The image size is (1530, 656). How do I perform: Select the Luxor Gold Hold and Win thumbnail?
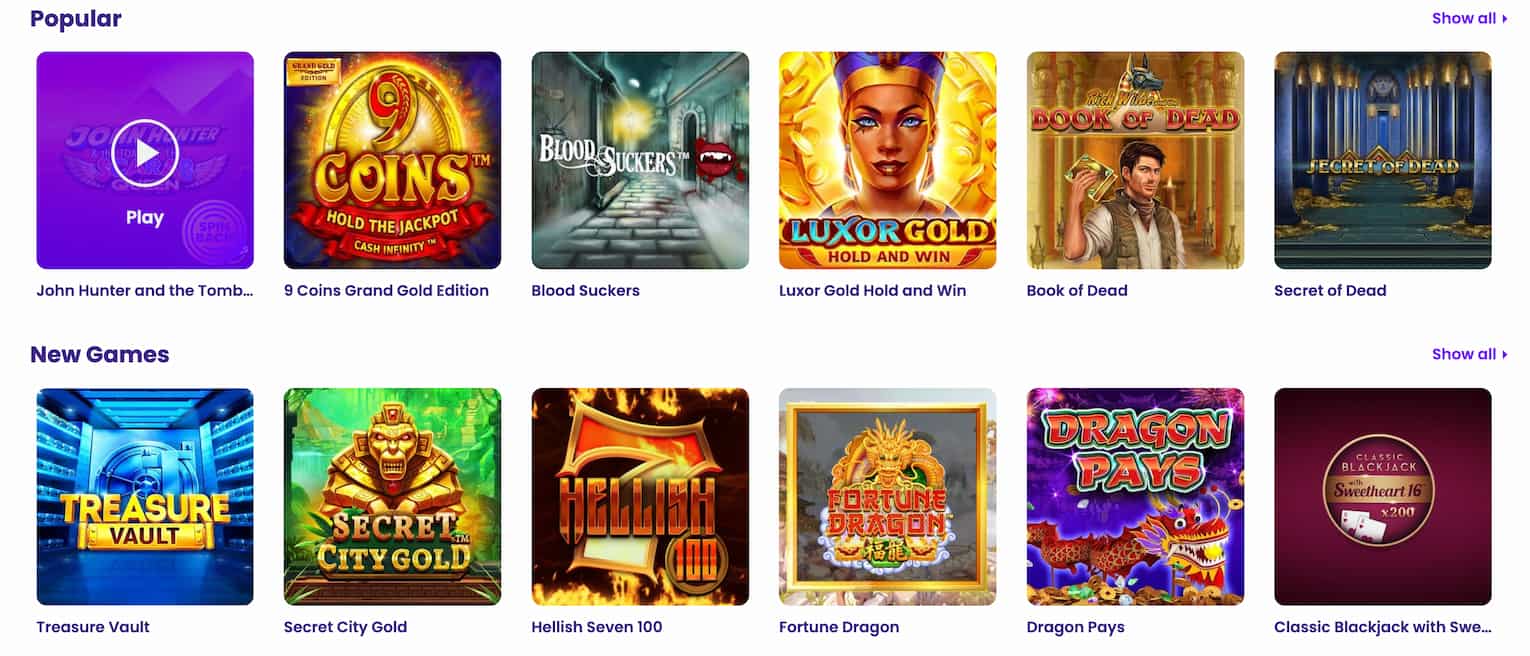point(887,160)
